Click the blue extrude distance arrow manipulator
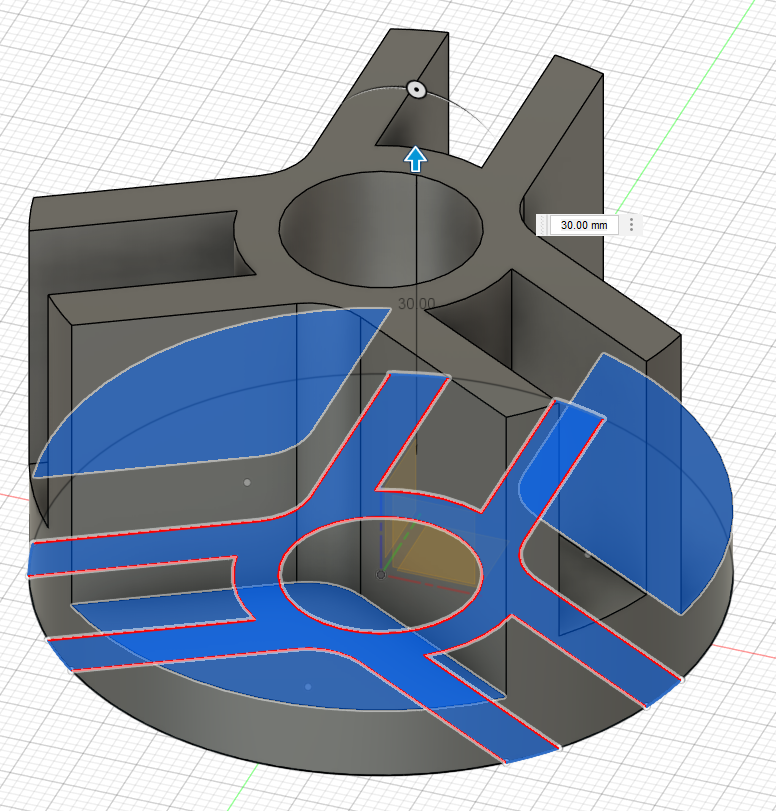Image resolution: width=776 pixels, height=811 pixels. [415, 159]
